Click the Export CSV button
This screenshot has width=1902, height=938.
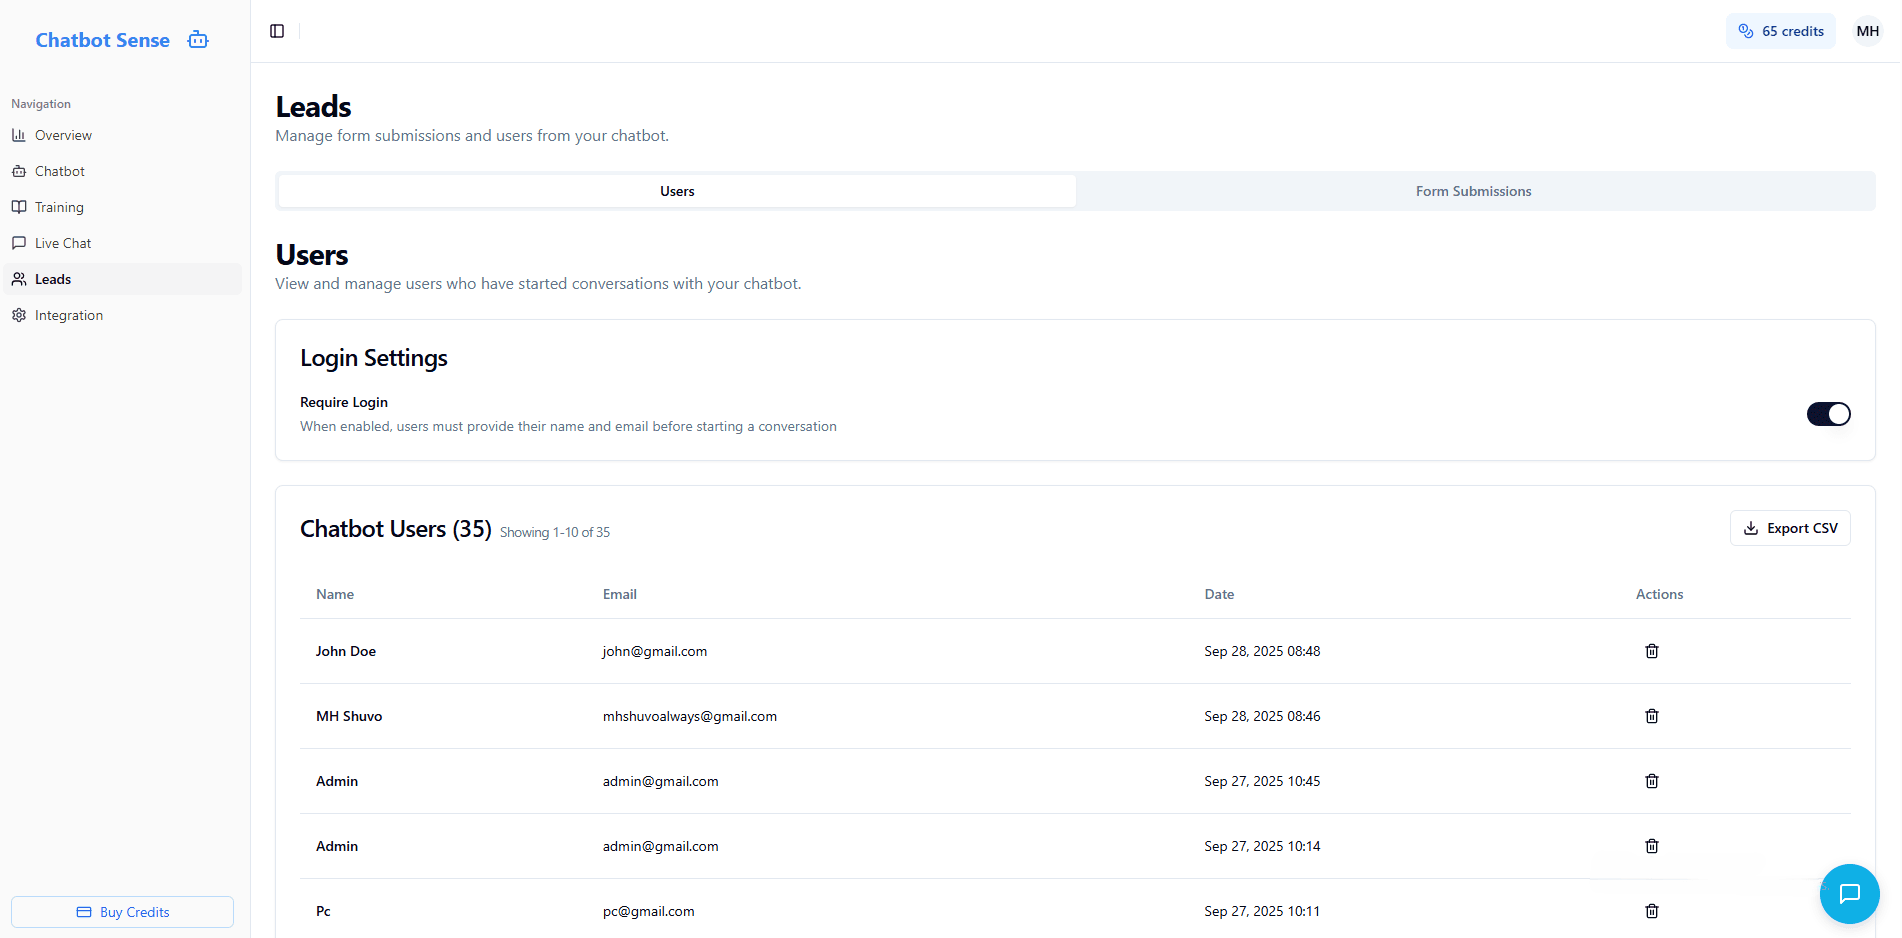tap(1789, 527)
